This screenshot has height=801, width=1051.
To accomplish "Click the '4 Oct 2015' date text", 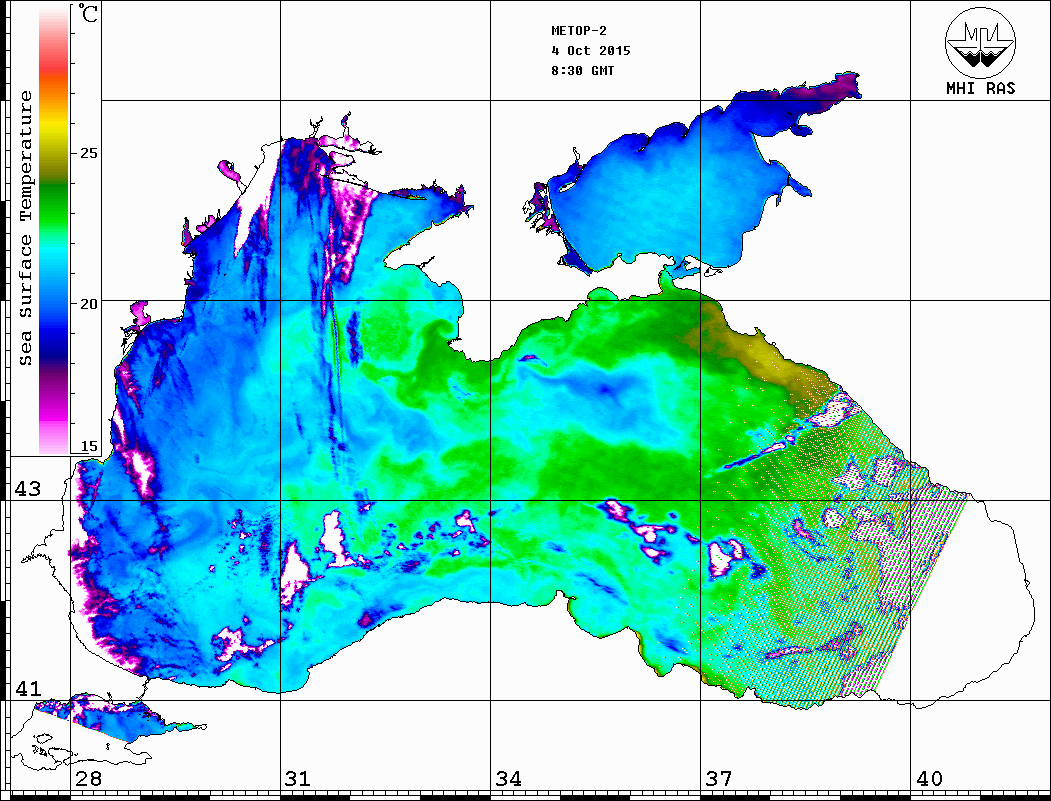I will point(591,51).
